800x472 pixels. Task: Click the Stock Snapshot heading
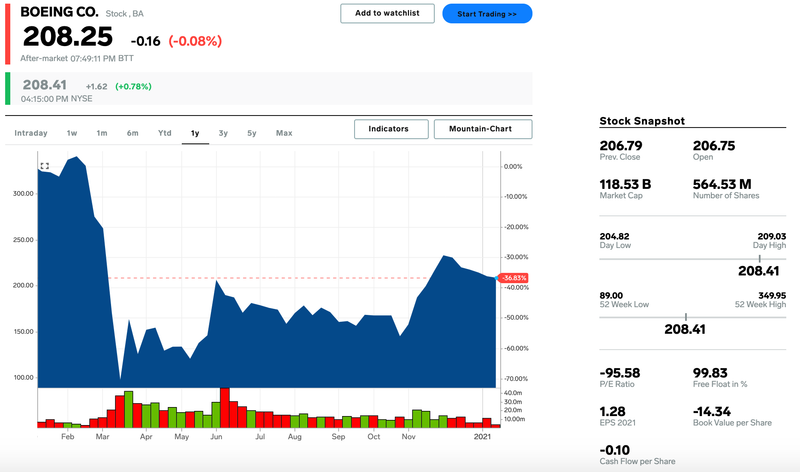click(x=642, y=121)
